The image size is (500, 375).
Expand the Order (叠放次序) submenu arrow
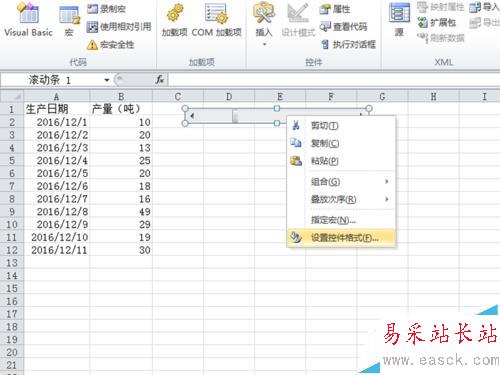point(387,199)
